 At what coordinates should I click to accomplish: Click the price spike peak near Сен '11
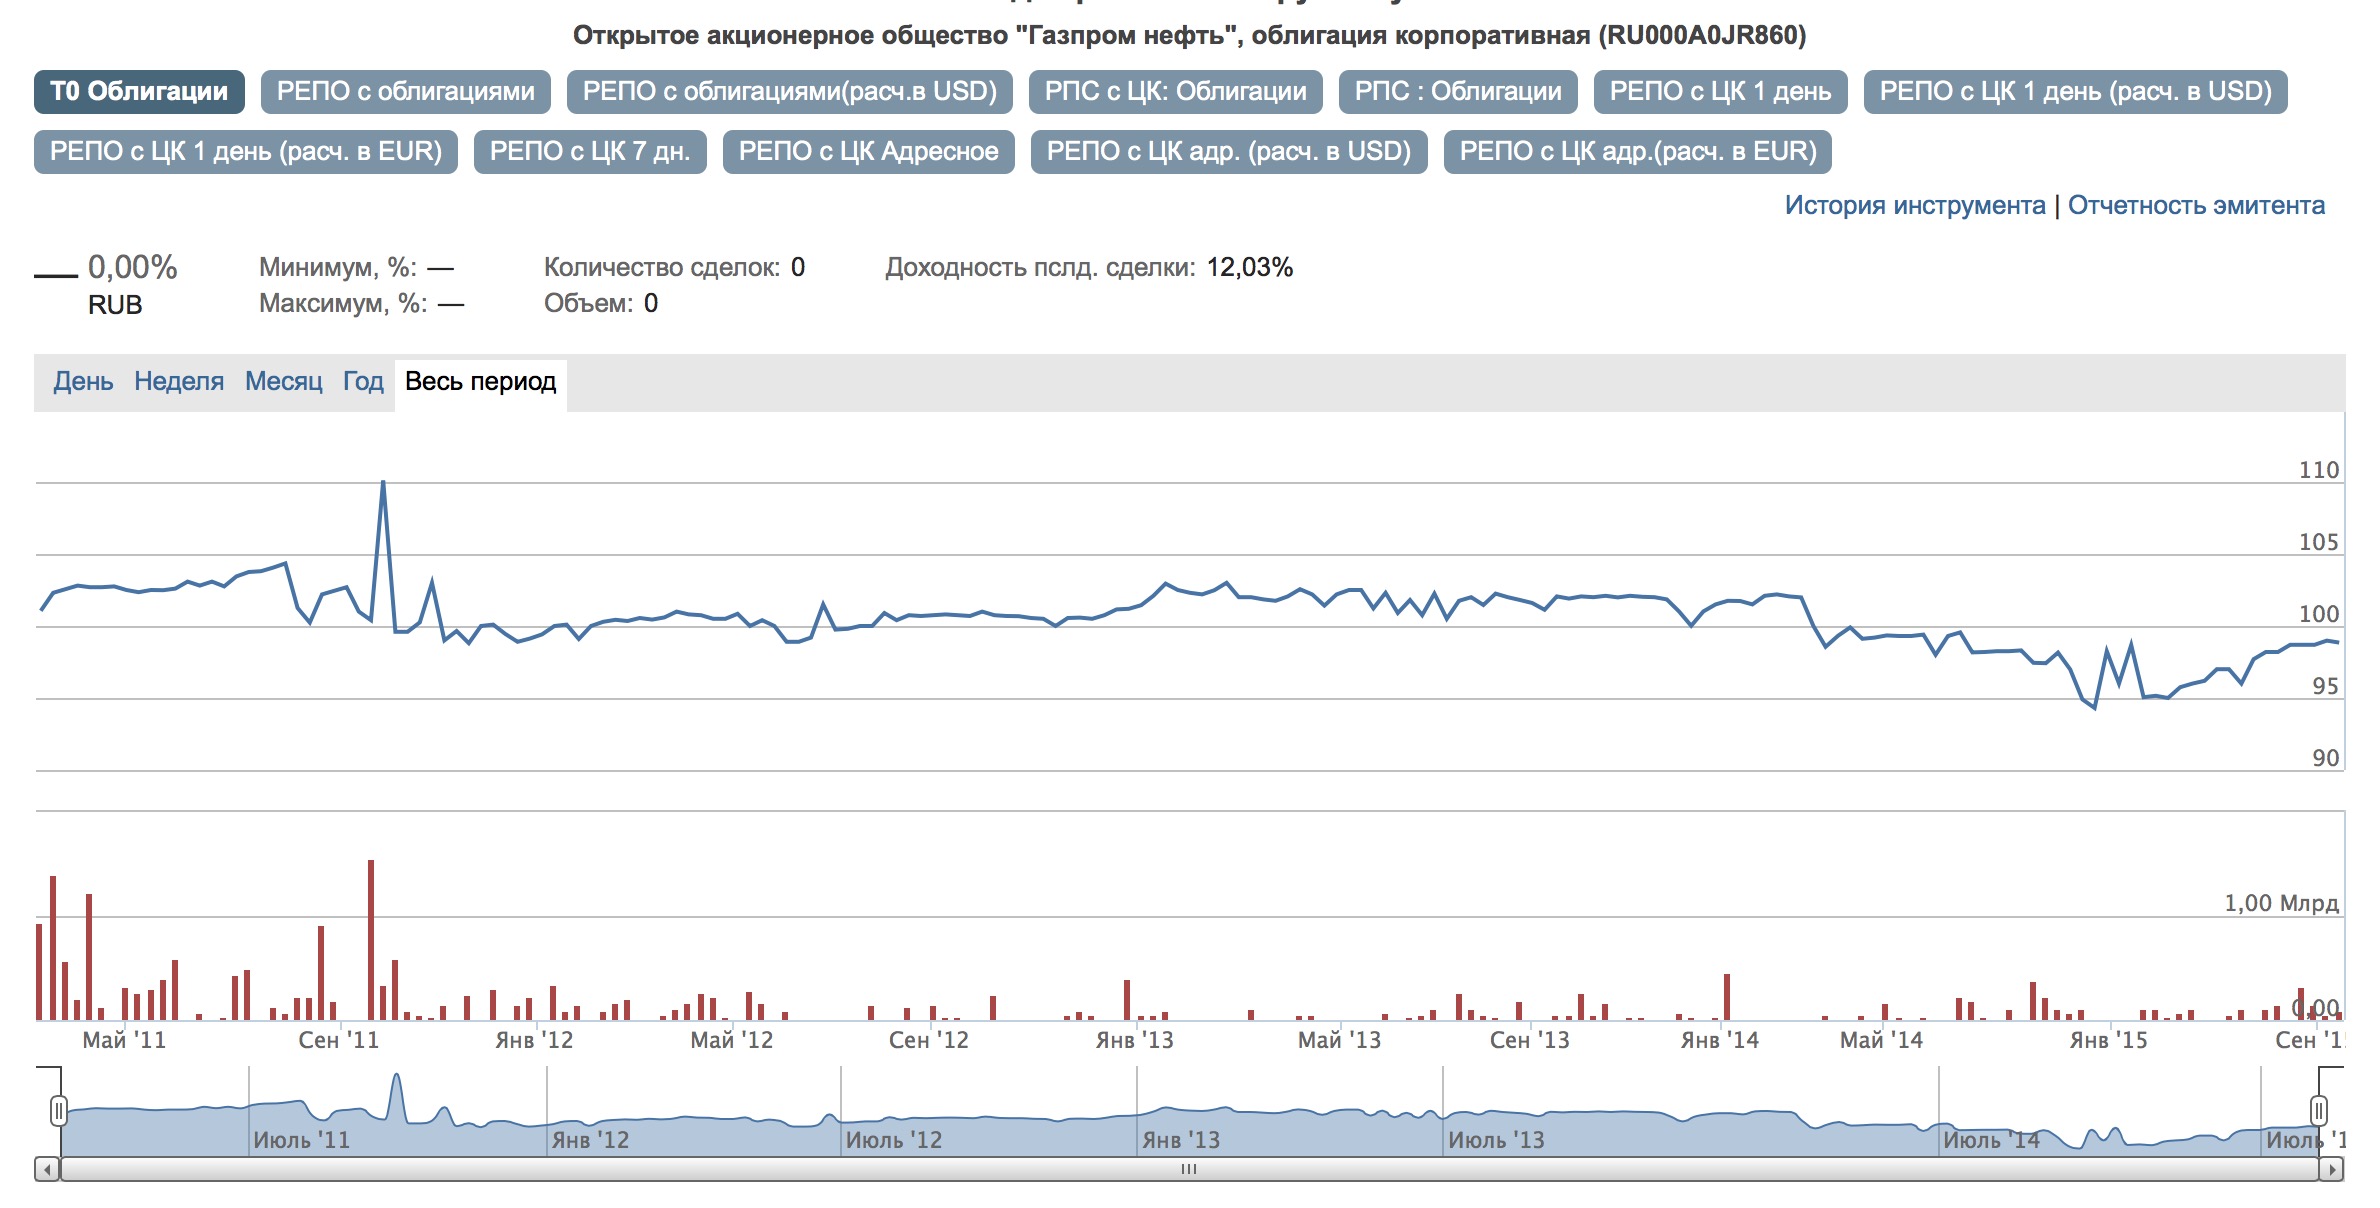click(x=383, y=483)
